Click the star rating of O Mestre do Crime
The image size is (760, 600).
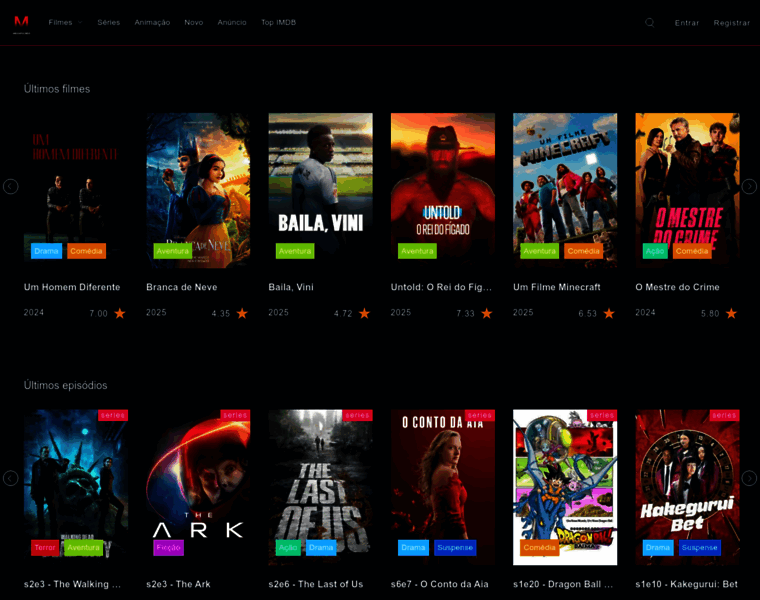pyautogui.click(x=731, y=314)
